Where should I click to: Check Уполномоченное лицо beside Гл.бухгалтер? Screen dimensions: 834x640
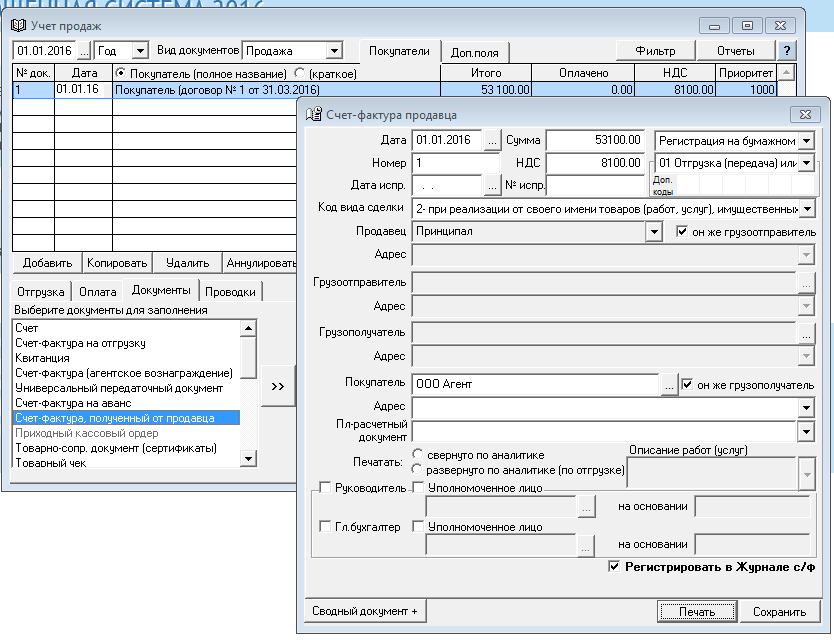(419, 526)
